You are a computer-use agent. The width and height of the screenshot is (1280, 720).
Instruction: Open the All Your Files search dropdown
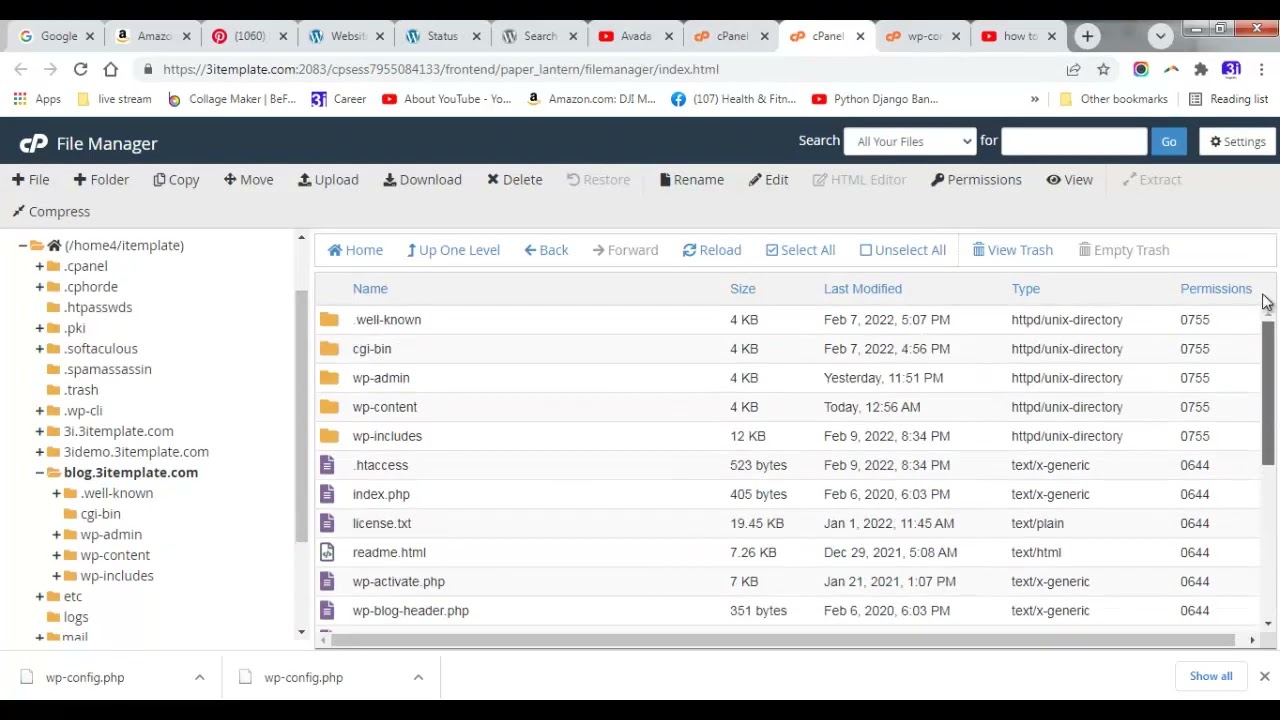pyautogui.click(x=910, y=141)
